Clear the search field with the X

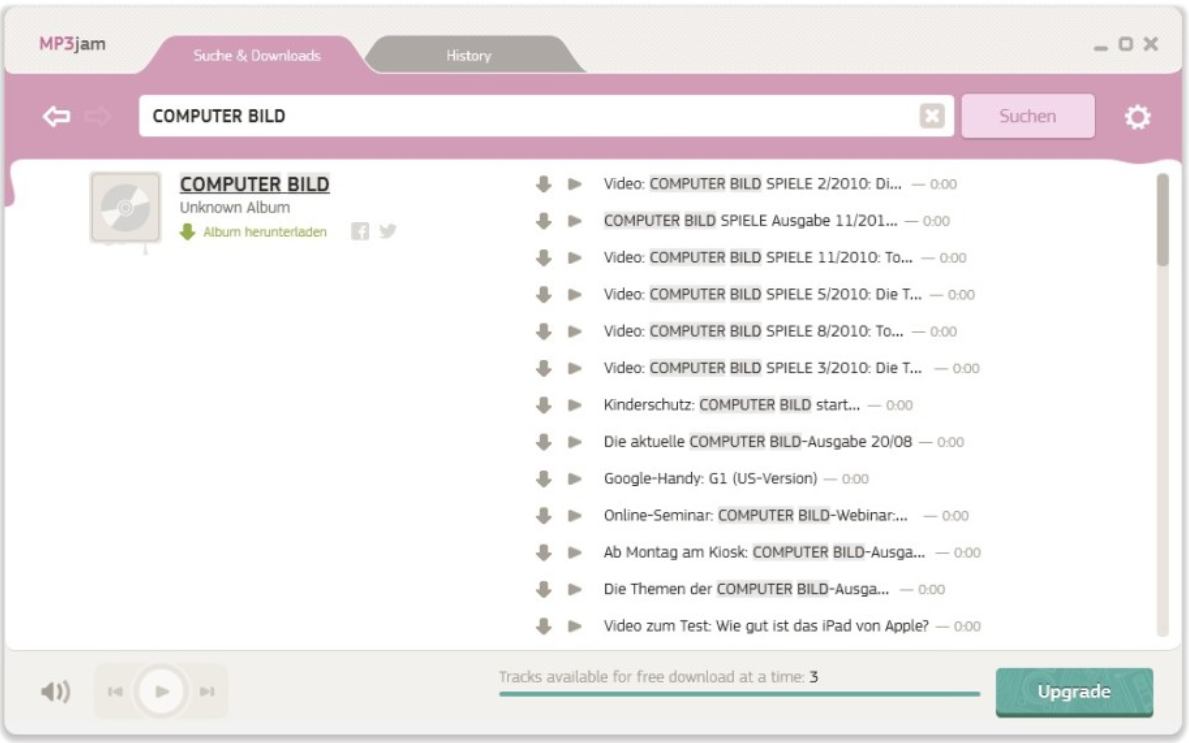(931, 115)
